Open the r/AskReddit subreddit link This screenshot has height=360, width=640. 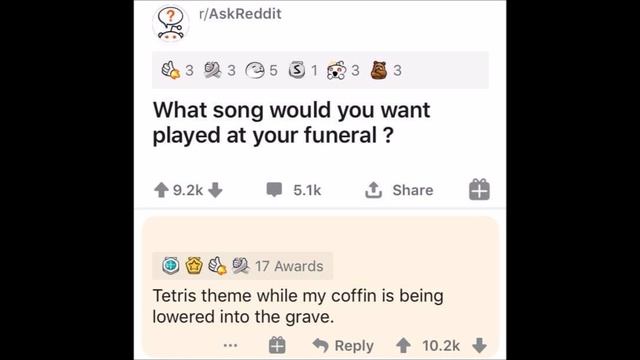pyautogui.click(x=240, y=14)
